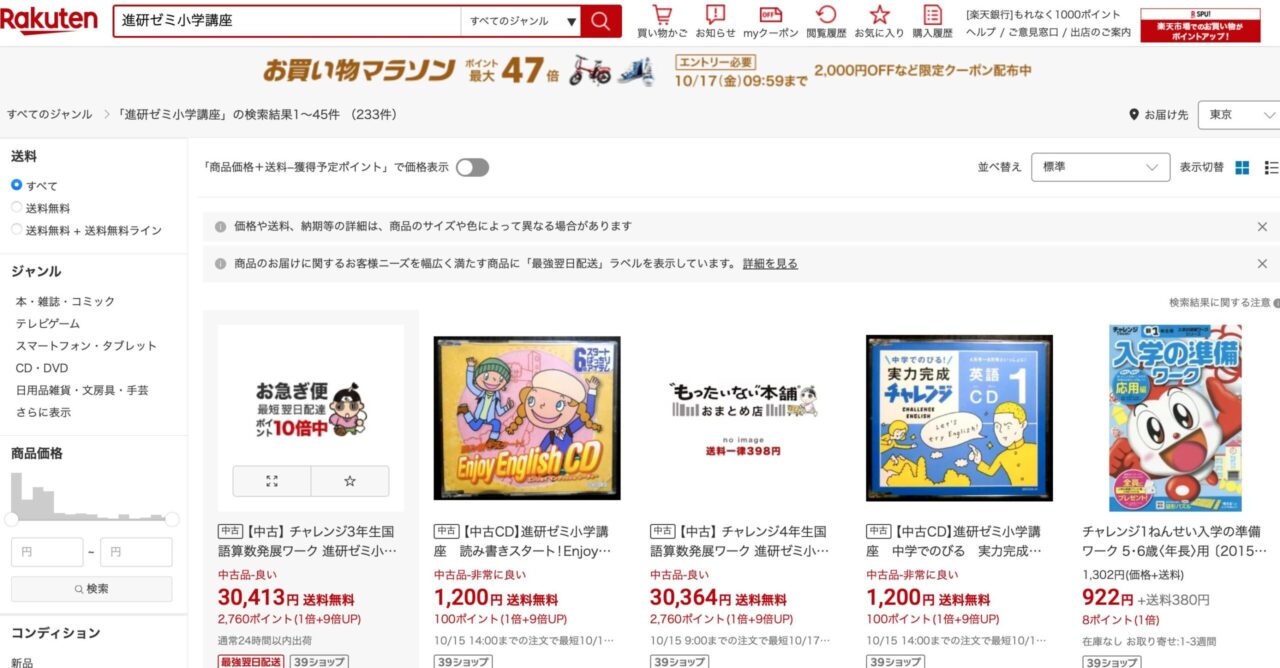Open the myクーポン coupon icon

[770, 22]
